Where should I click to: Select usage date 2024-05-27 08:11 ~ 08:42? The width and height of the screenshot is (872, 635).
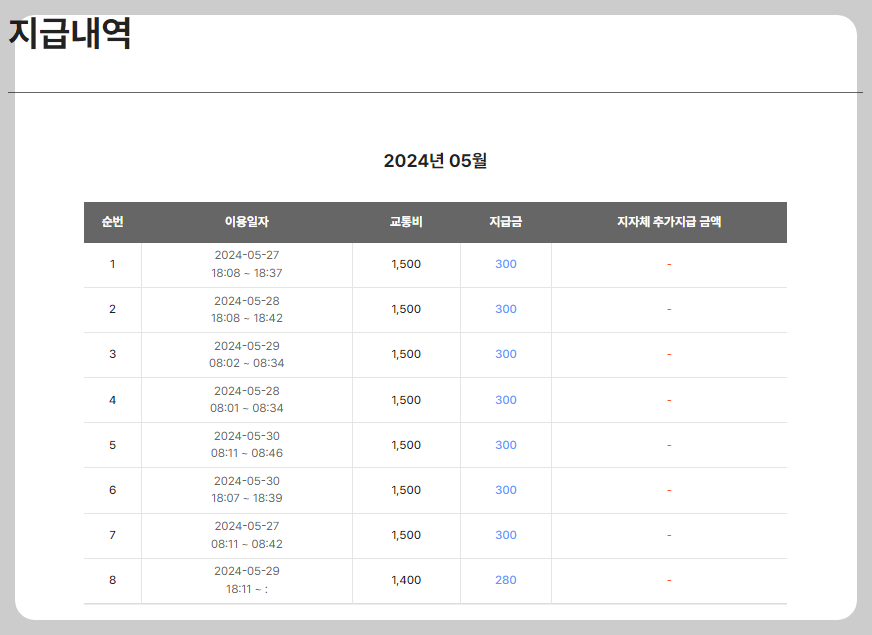pos(246,534)
